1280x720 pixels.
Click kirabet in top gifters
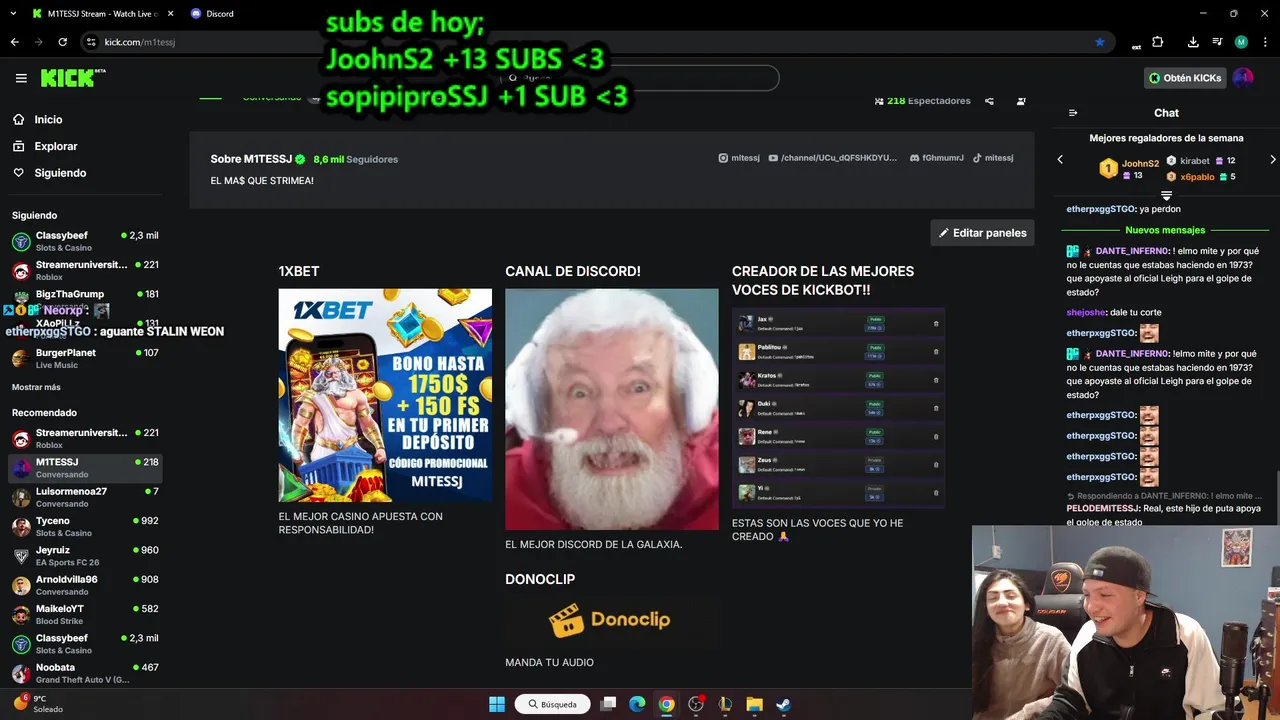[x=1194, y=160]
